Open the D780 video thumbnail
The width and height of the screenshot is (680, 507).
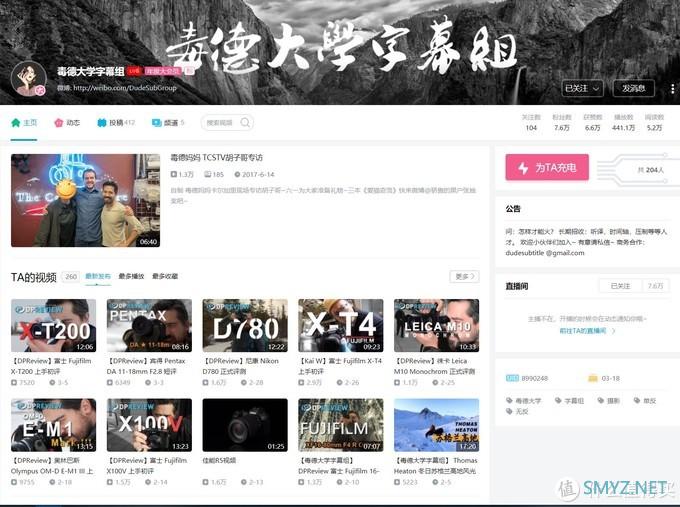(x=245, y=325)
